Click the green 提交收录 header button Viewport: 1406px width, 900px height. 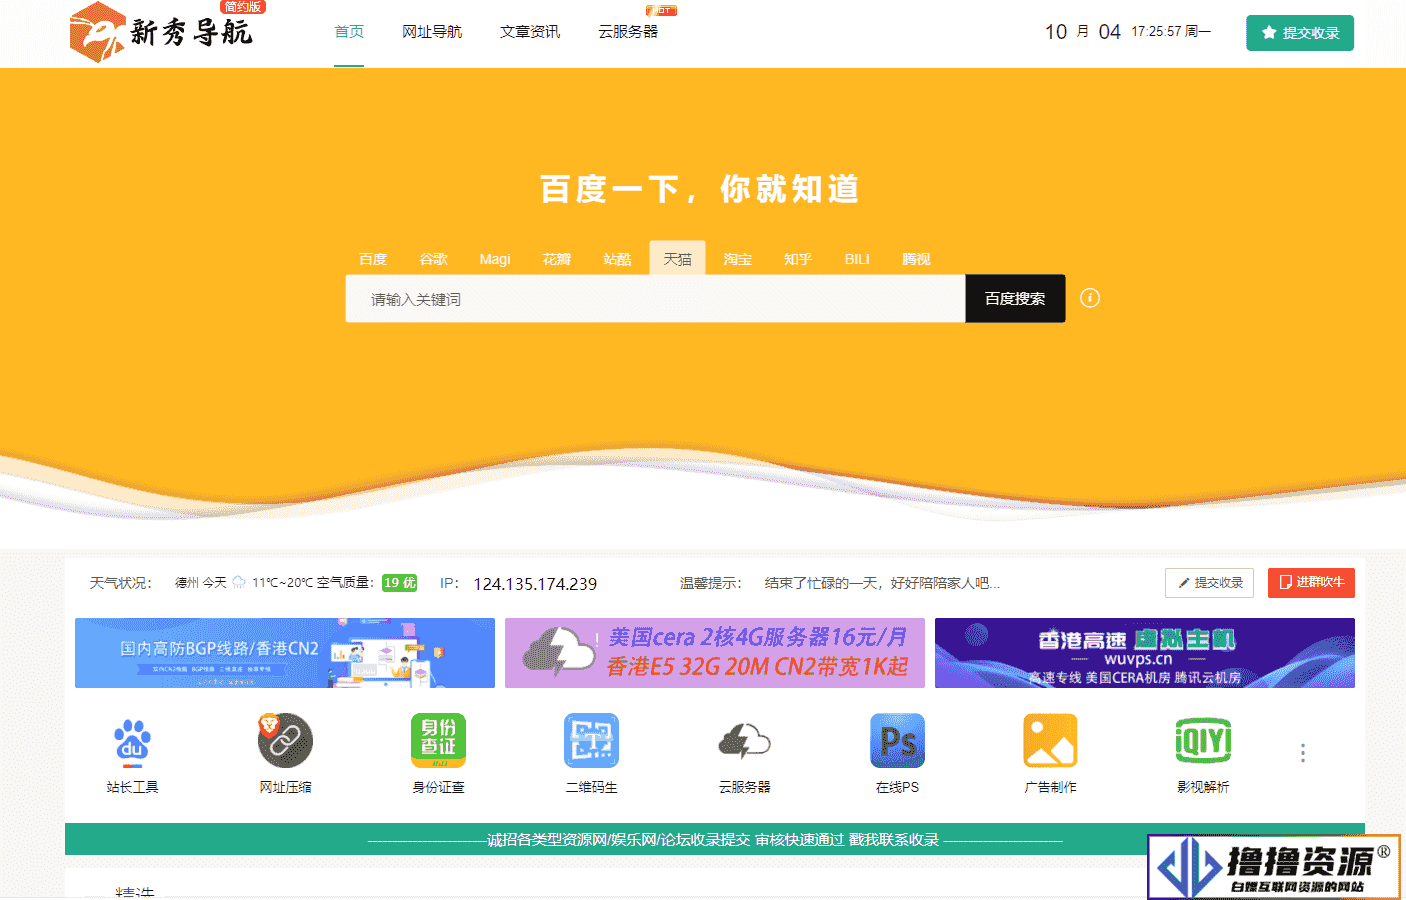(1300, 33)
